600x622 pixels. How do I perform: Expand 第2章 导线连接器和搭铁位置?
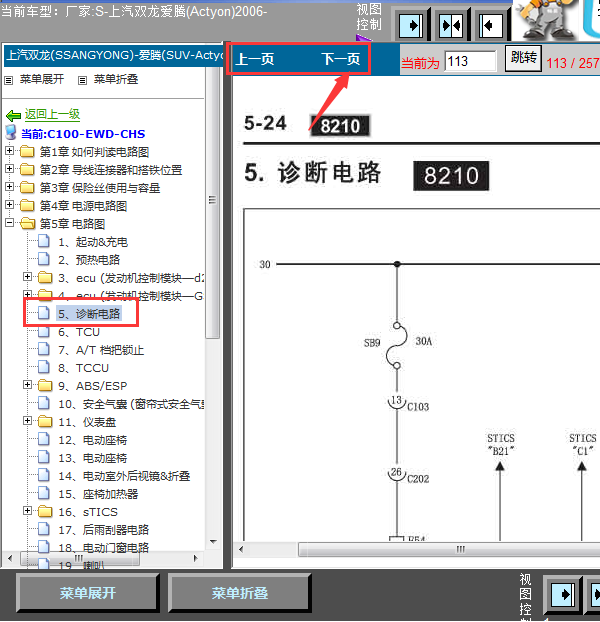point(10,169)
